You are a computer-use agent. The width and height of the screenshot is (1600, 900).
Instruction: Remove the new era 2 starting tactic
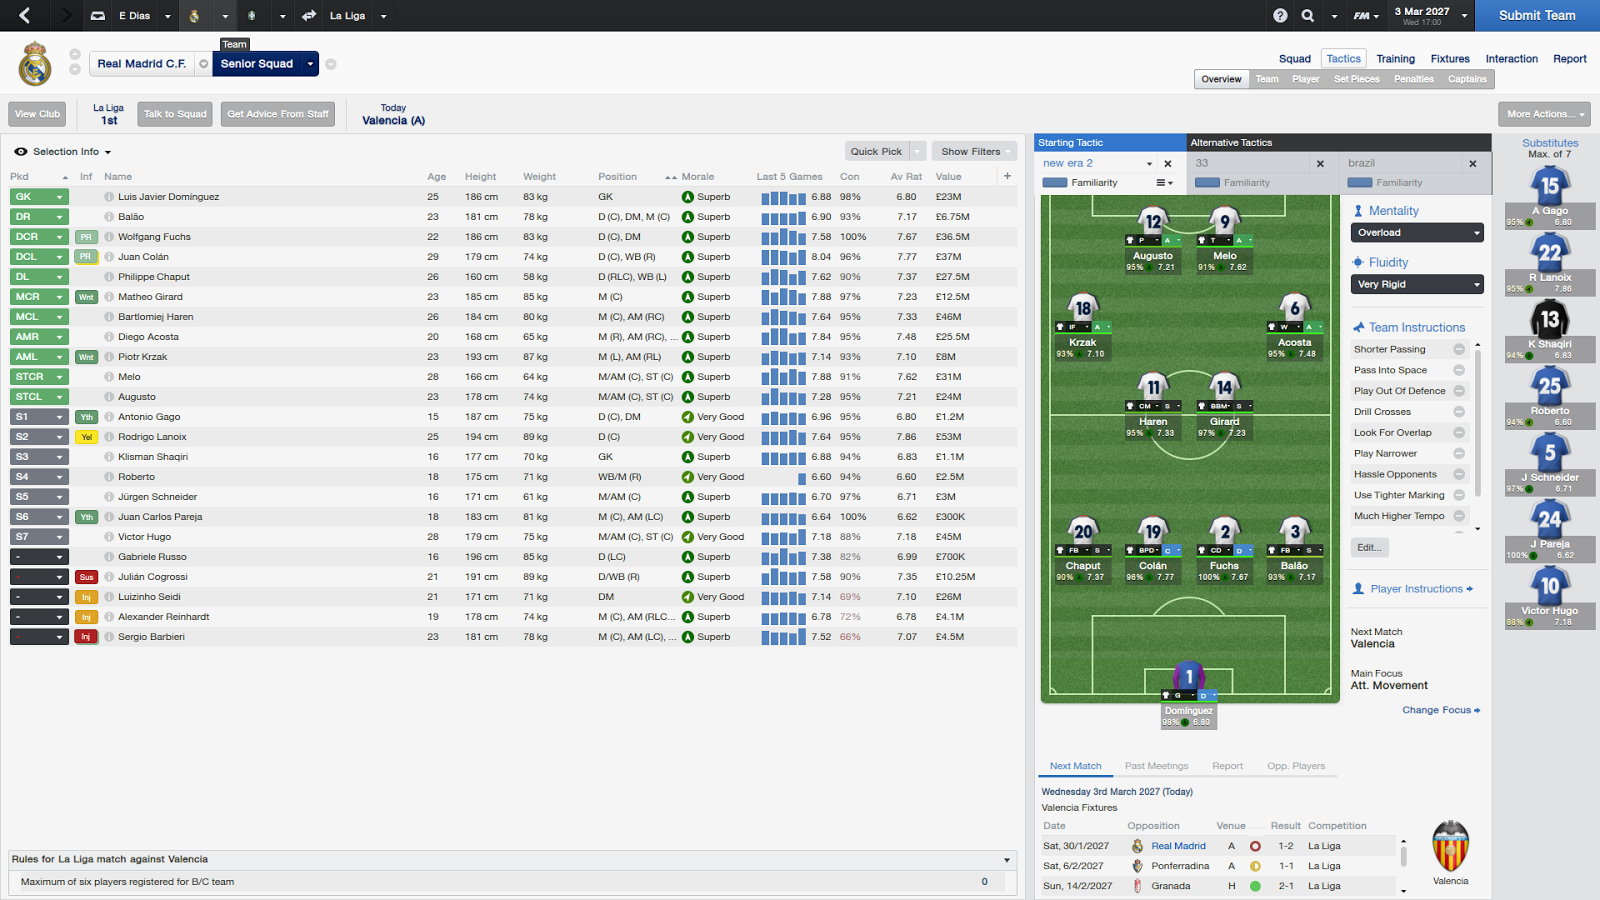coord(1167,163)
